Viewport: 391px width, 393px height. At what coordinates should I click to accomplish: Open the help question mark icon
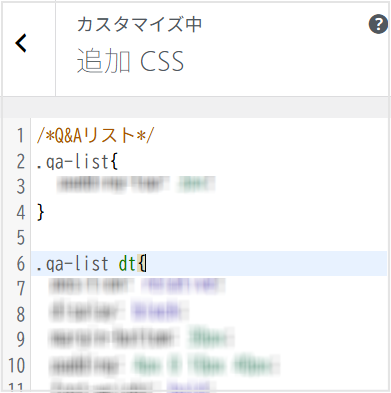pyautogui.click(x=378, y=24)
